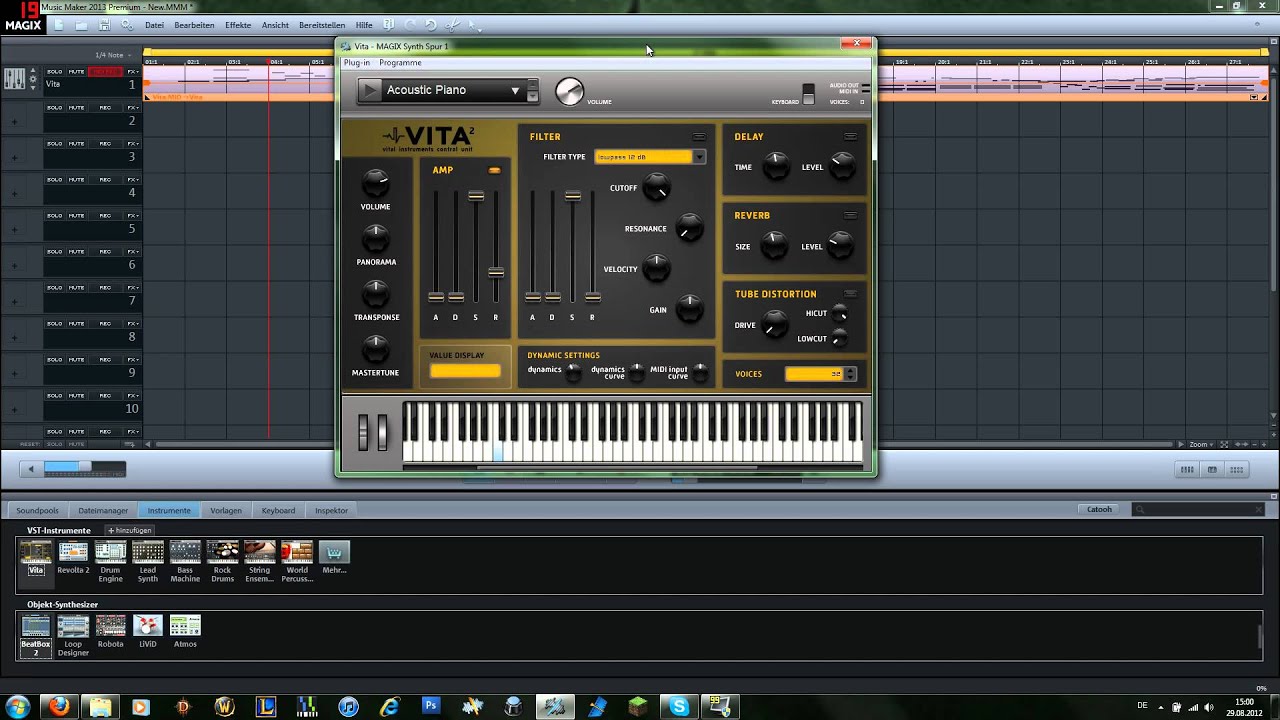Select the Atmos synthesizer
The image size is (1280, 720).
pos(185,626)
